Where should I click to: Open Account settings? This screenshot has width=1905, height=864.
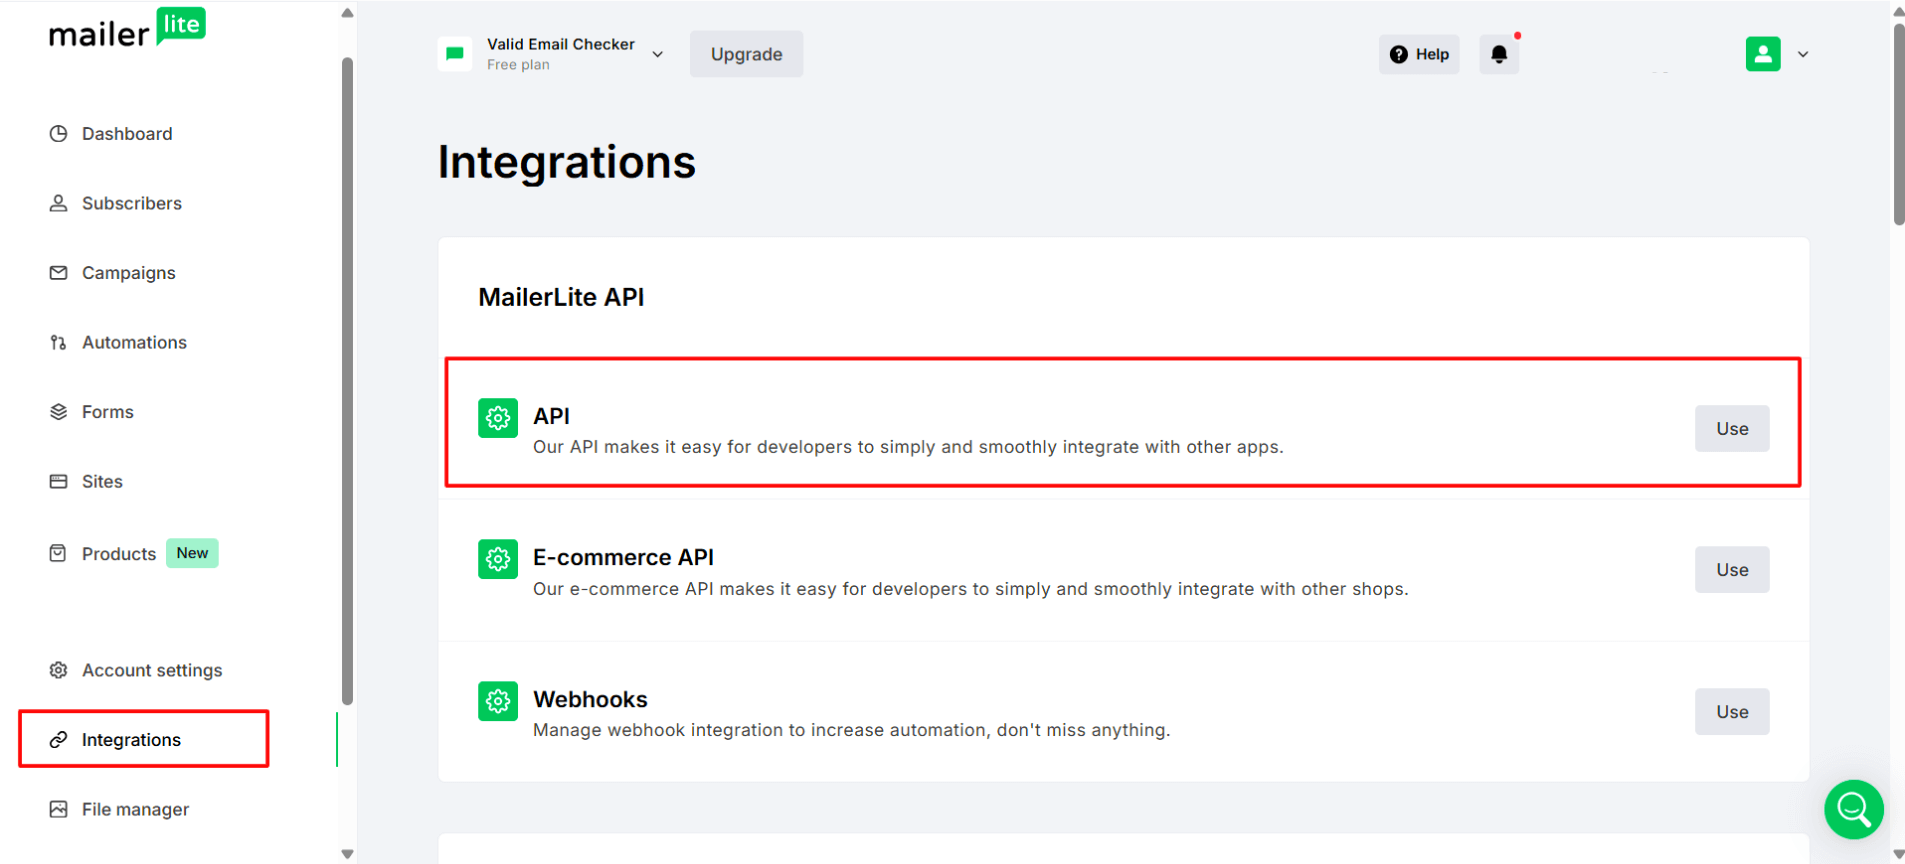click(x=152, y=670)
